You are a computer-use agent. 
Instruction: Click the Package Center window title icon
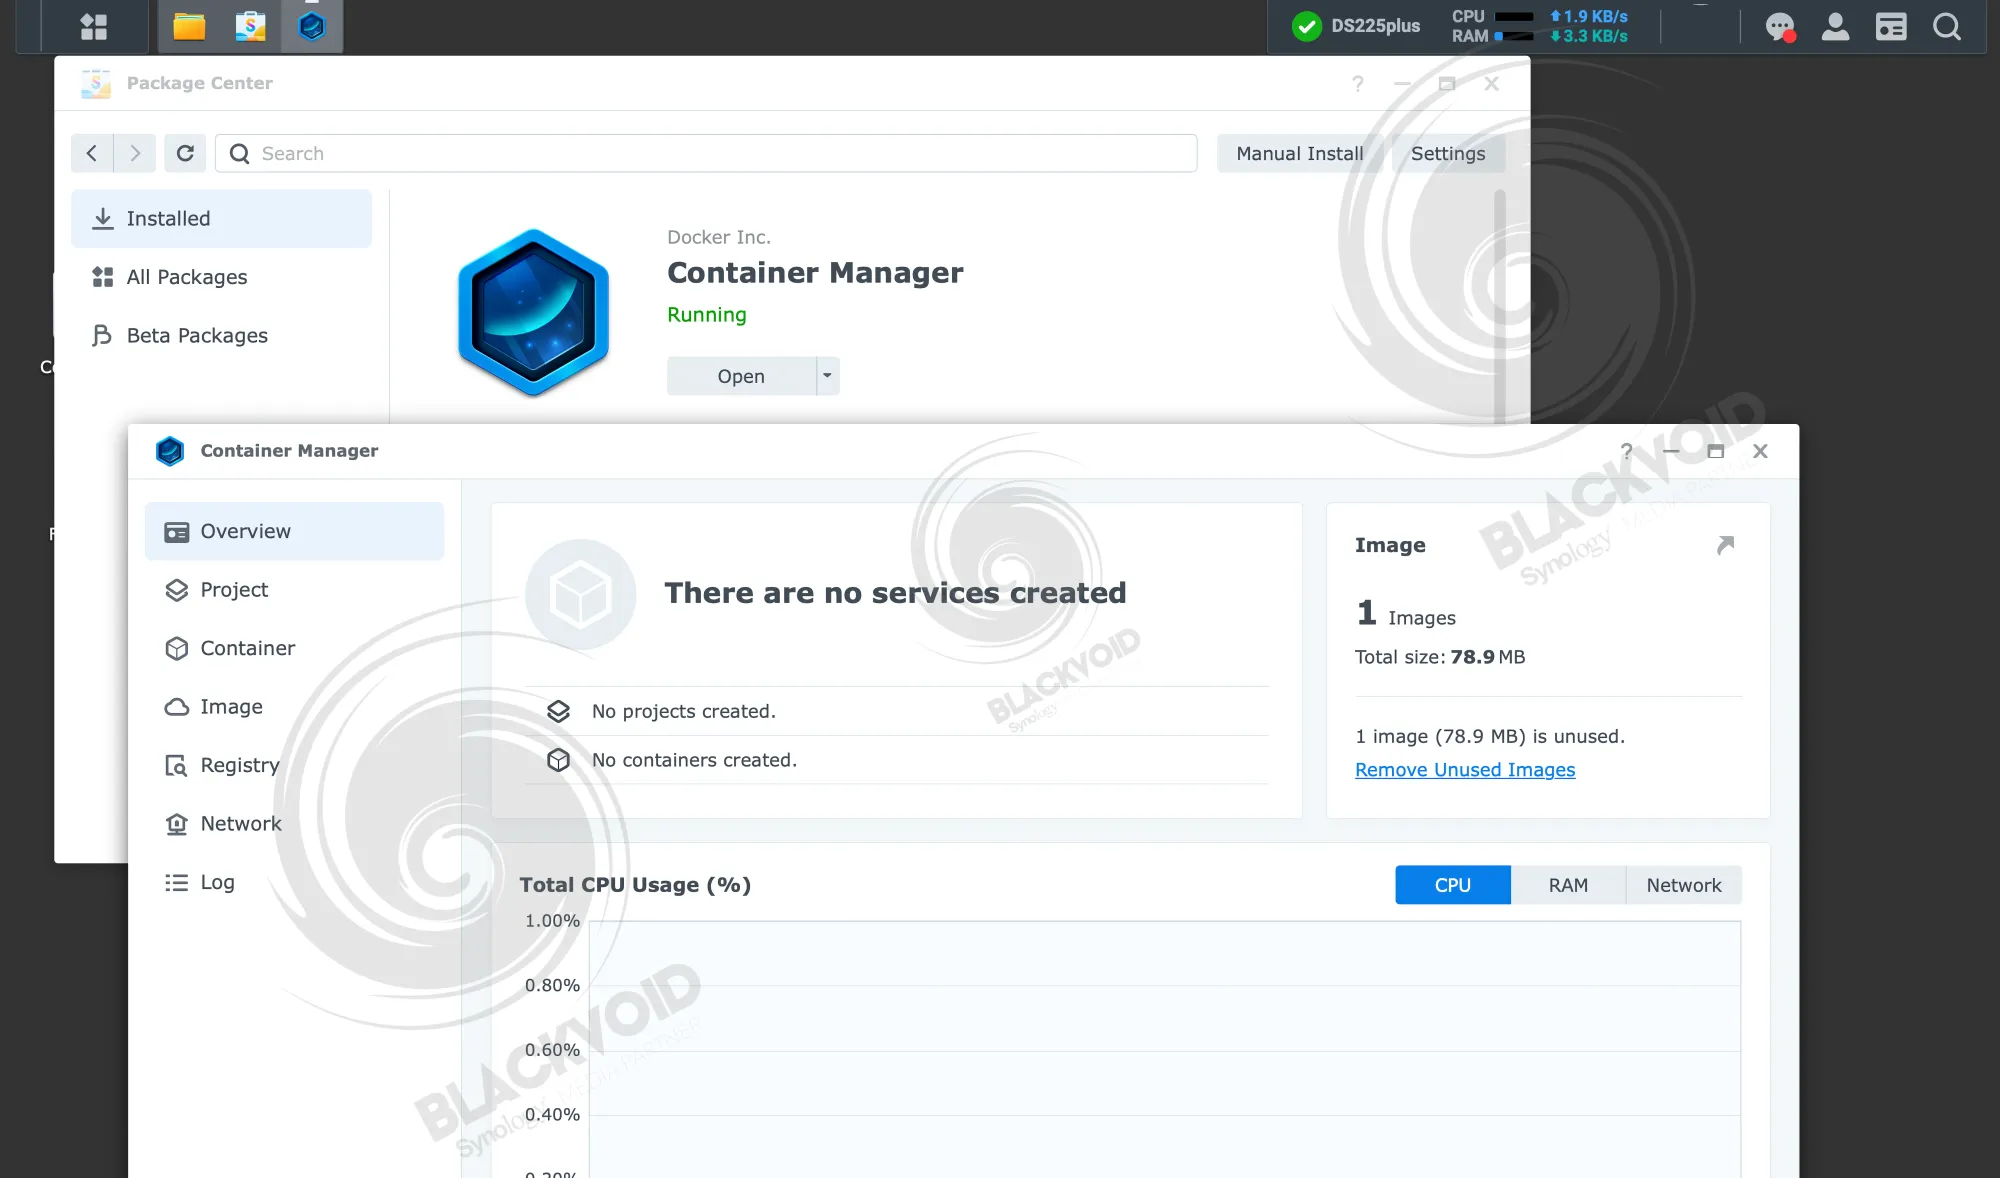[96, 84]
